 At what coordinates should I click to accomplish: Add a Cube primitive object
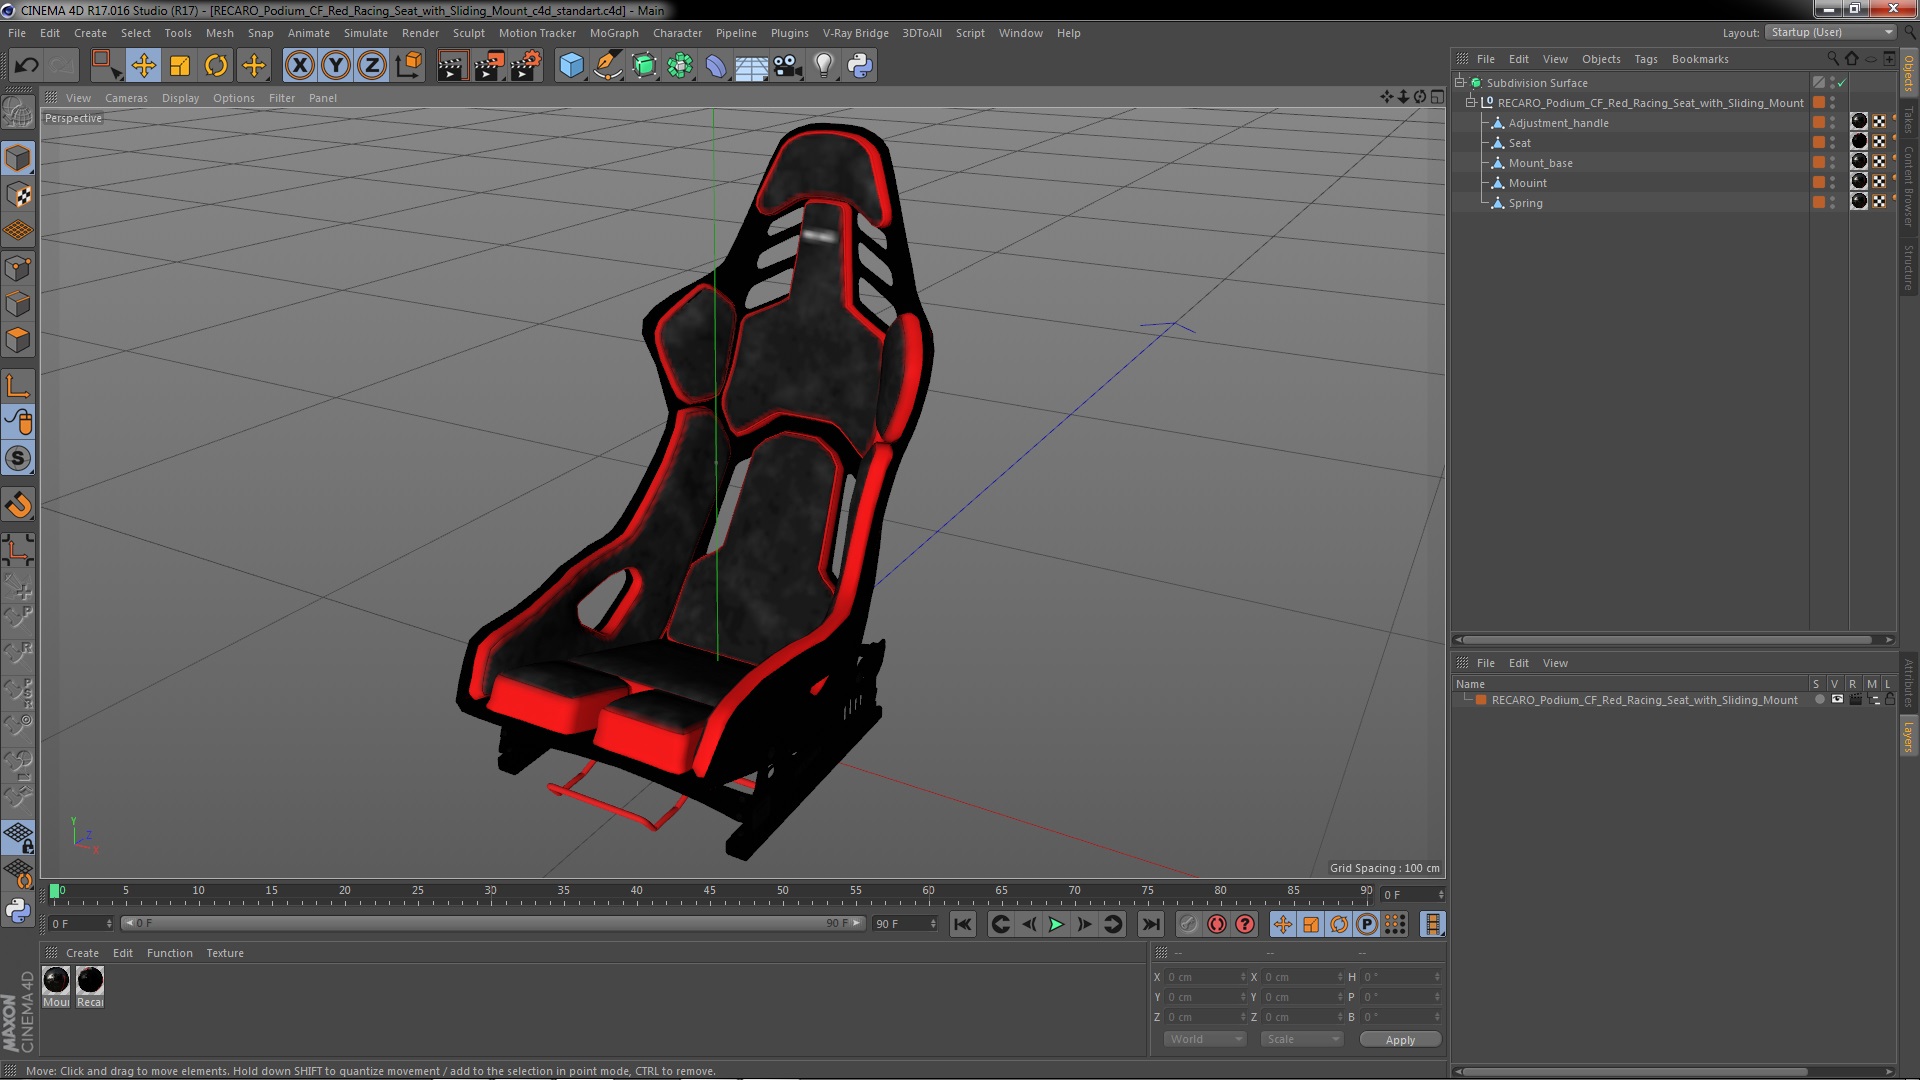571,66
